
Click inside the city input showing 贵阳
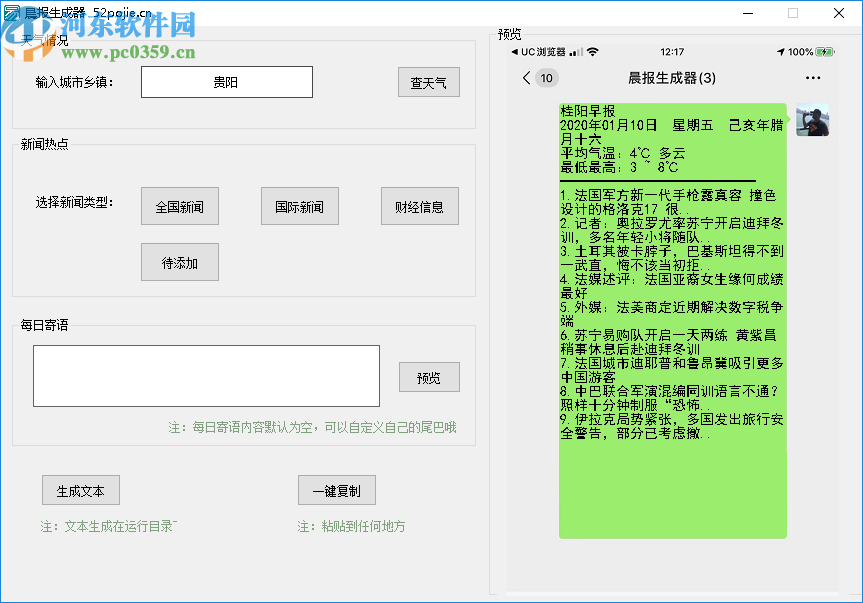227,81
